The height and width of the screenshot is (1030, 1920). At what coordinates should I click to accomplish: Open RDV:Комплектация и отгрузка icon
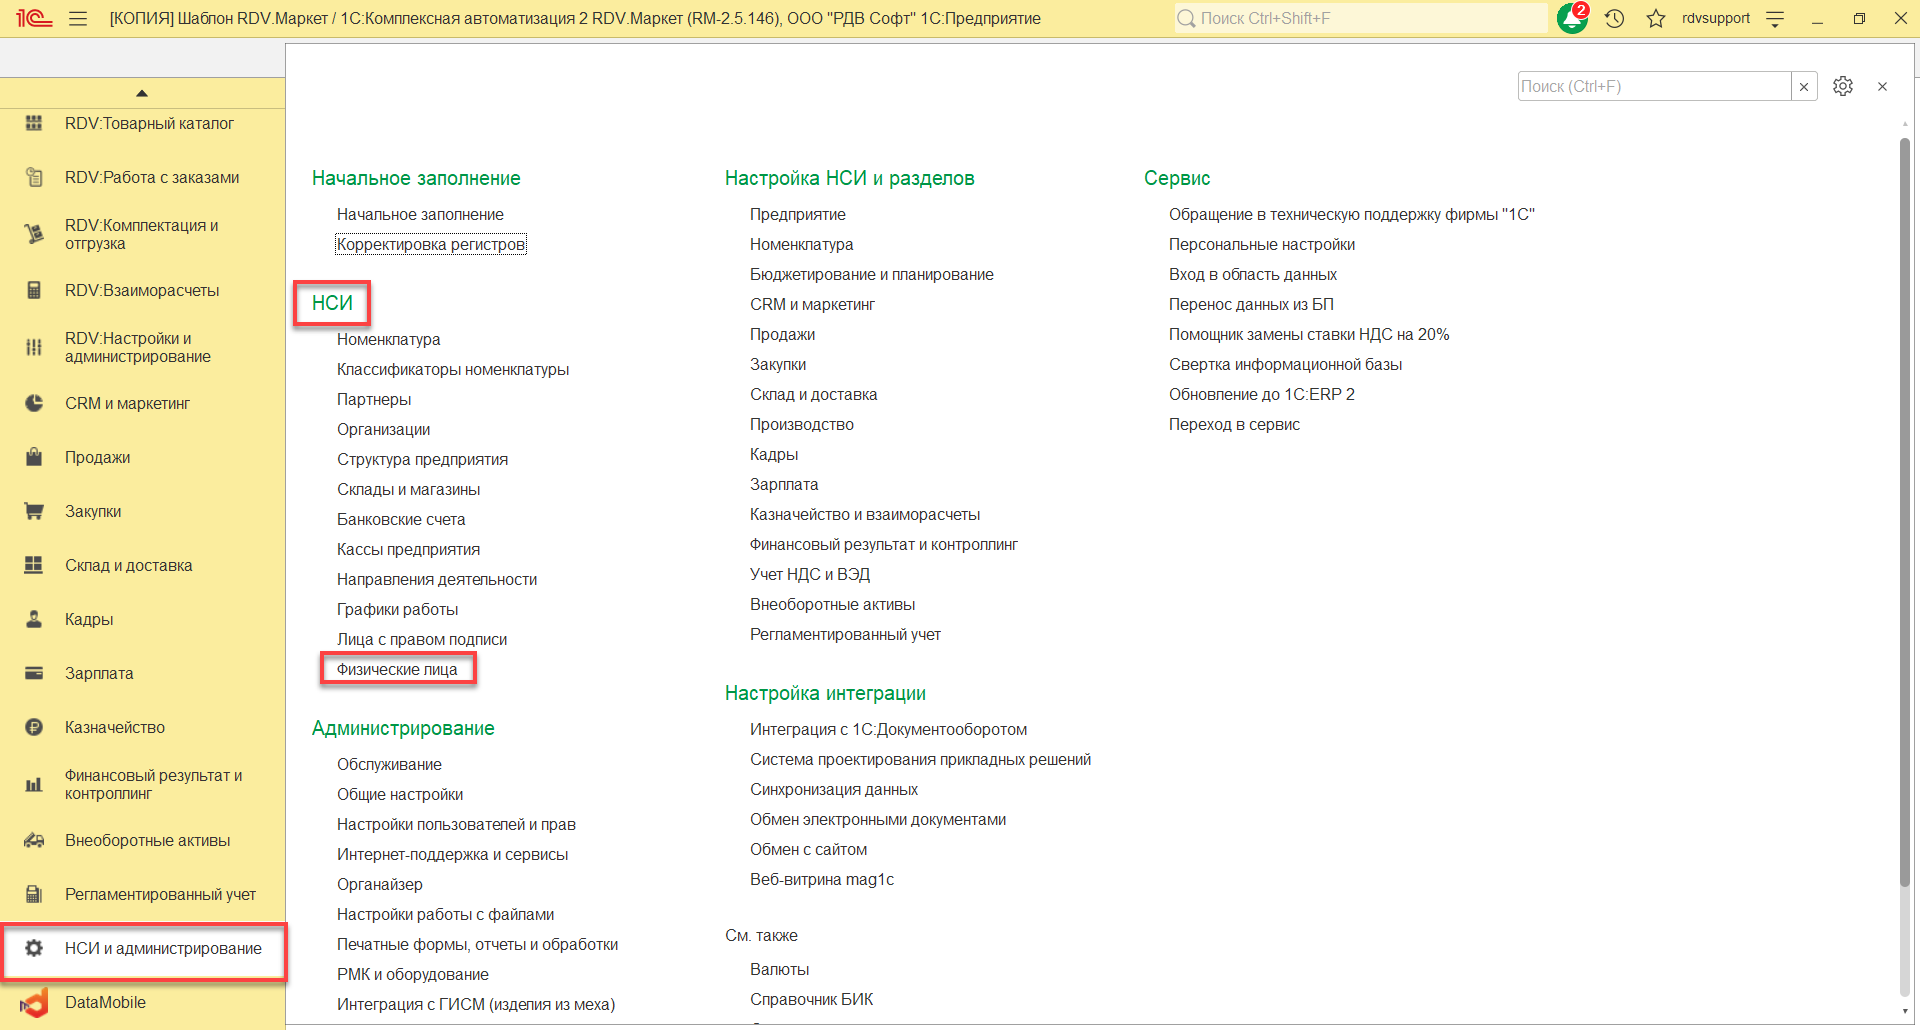pos(34,234)
